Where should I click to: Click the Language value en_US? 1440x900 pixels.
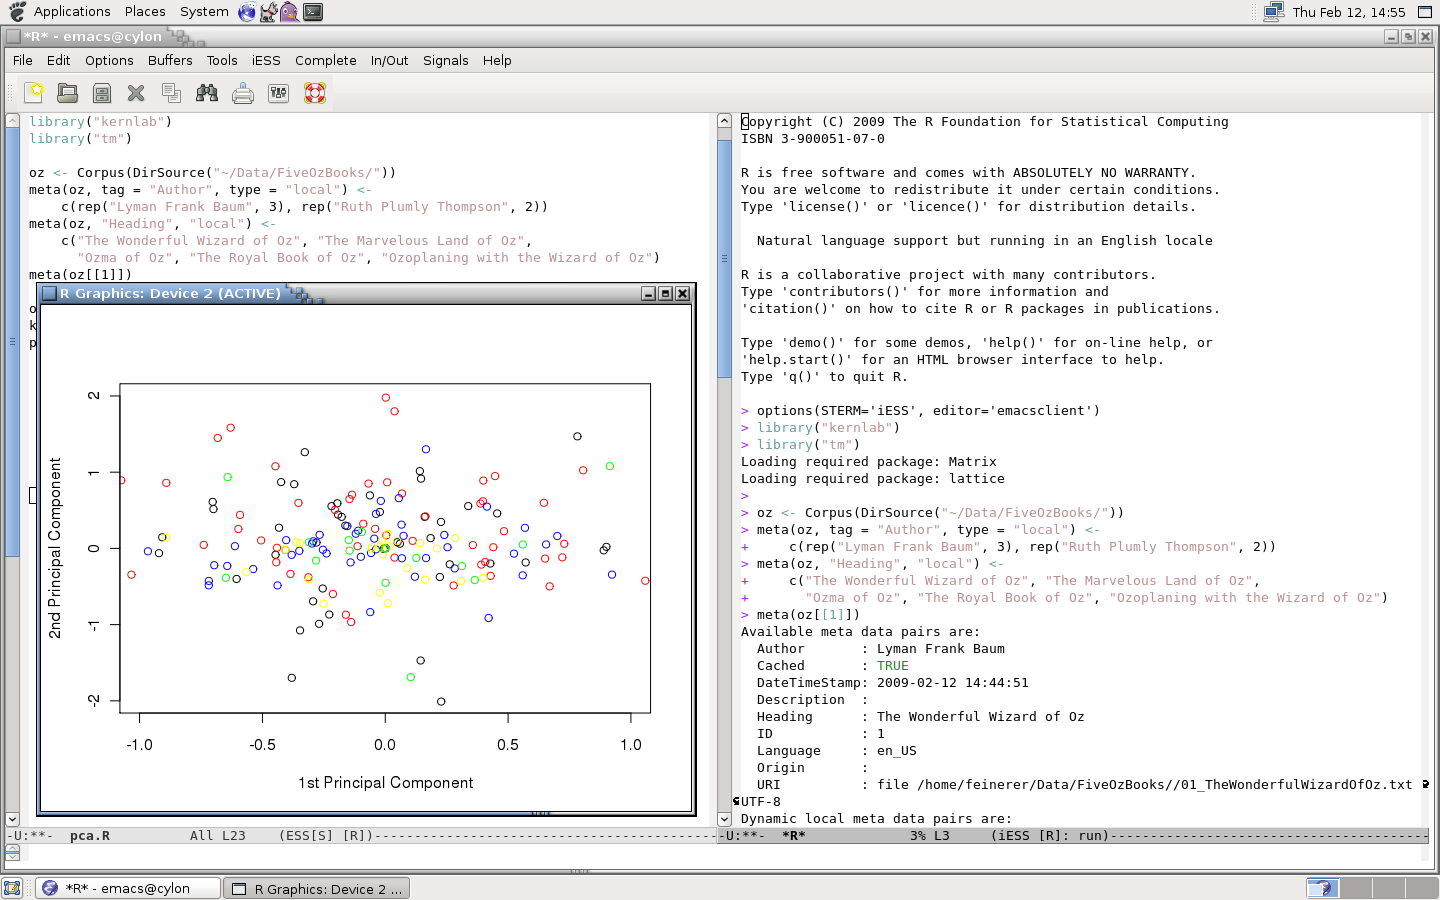coord(897,751)
